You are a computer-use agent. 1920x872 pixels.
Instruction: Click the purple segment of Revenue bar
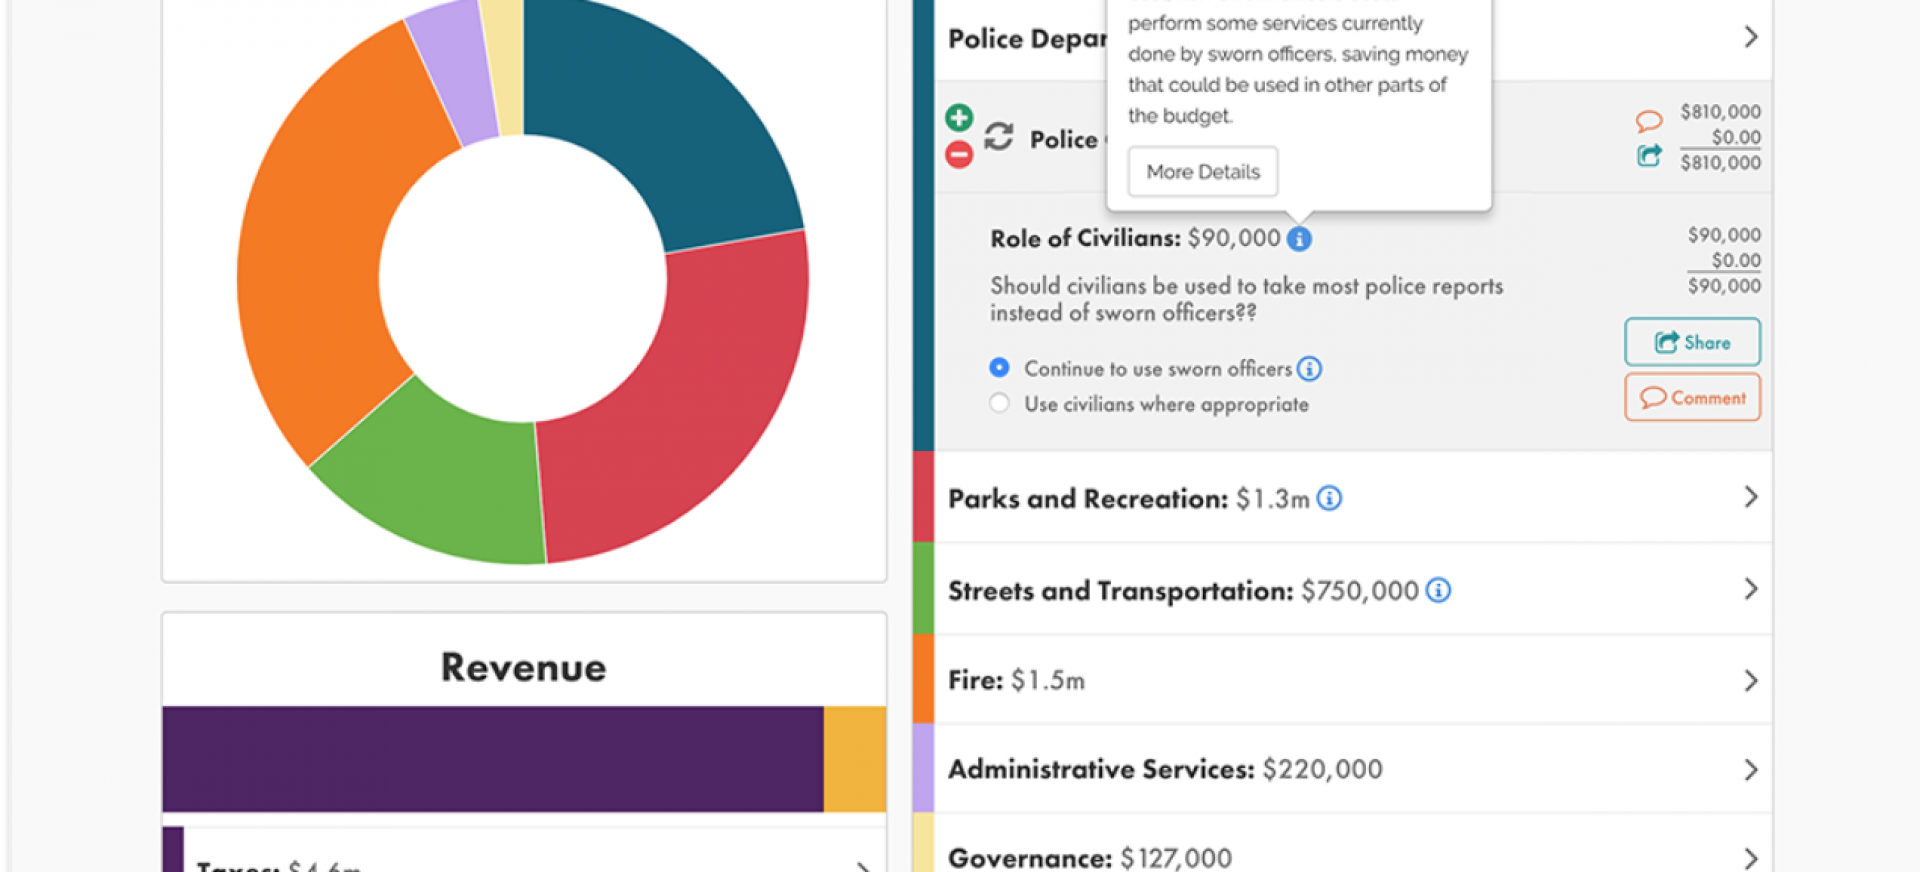(492, 759)
